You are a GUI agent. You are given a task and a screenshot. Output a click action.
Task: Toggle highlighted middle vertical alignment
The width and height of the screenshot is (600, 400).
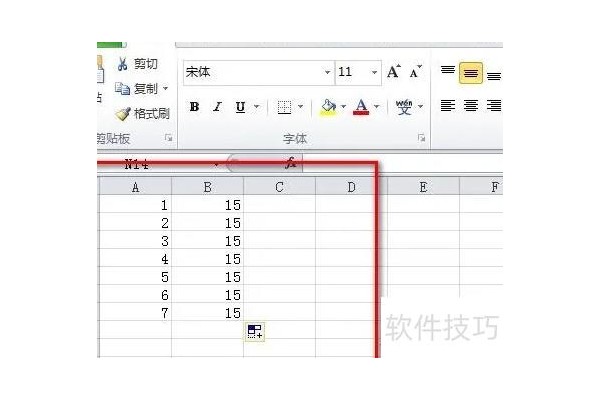point(471,73)
